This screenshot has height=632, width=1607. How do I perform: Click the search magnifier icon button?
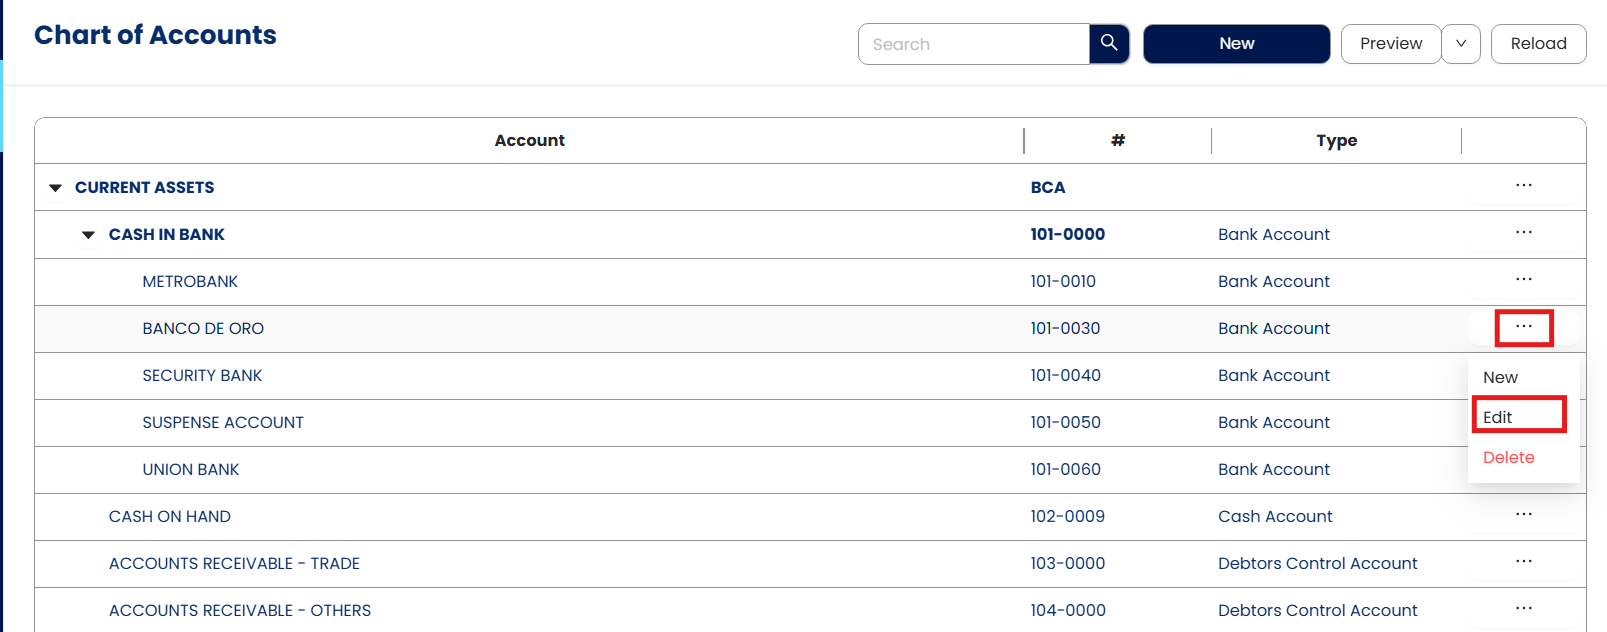pyautogui.click(x=1109, y=43)
